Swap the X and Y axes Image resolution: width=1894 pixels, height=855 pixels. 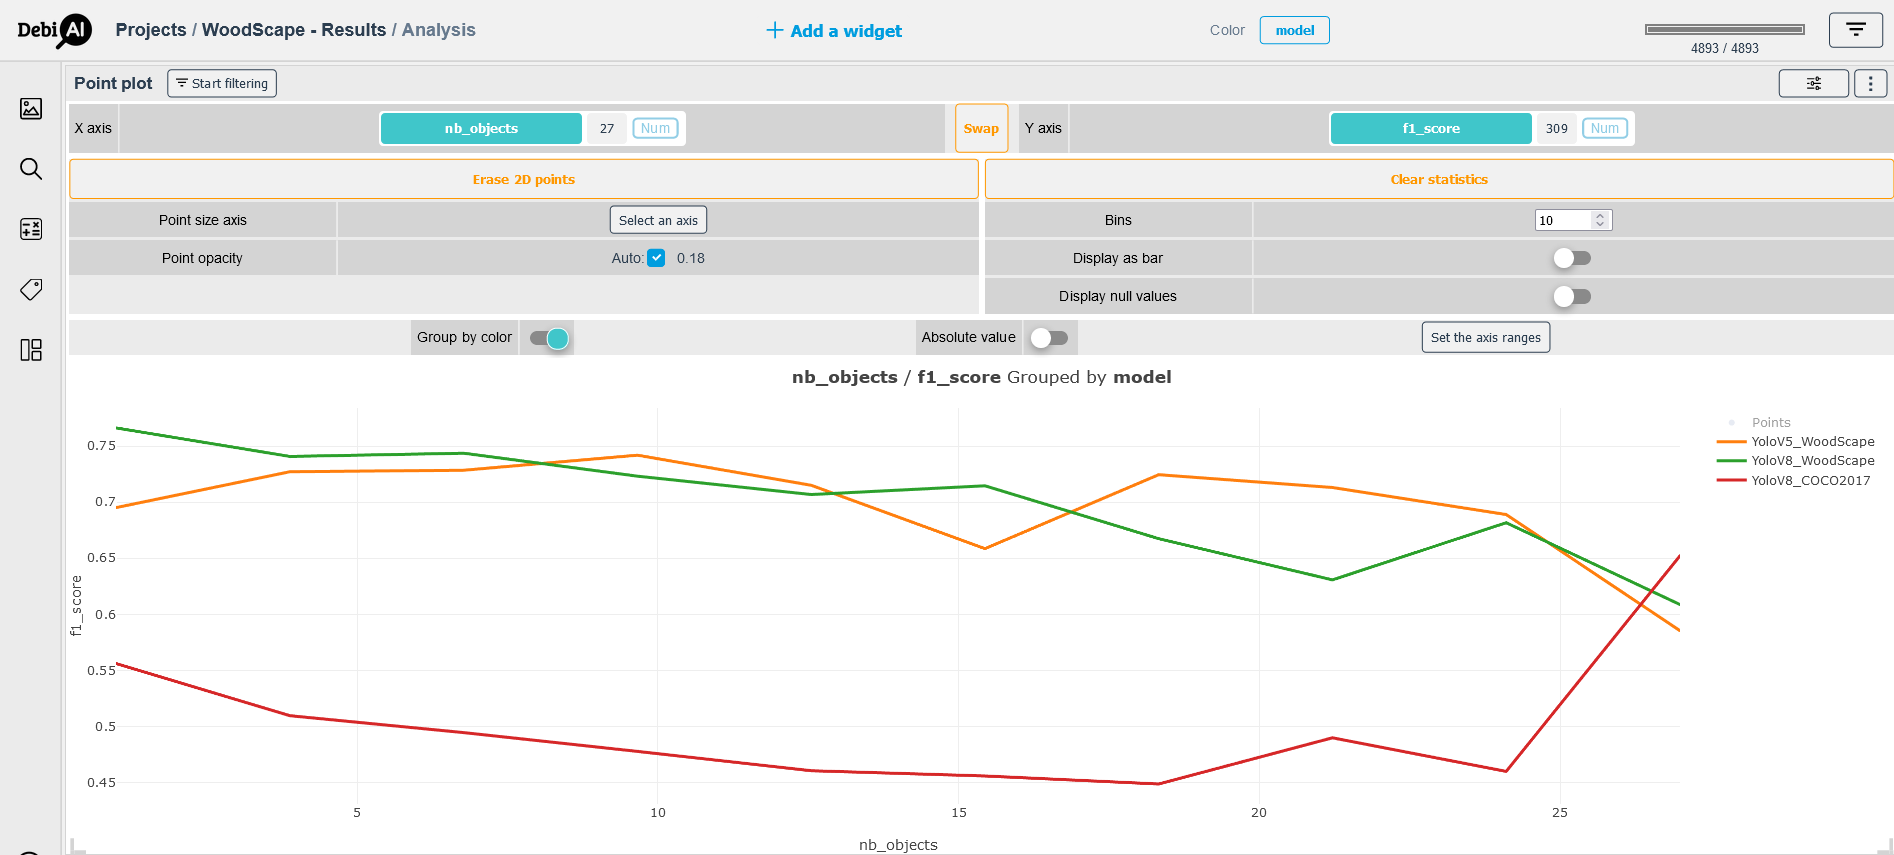click(x=981, y=128)
